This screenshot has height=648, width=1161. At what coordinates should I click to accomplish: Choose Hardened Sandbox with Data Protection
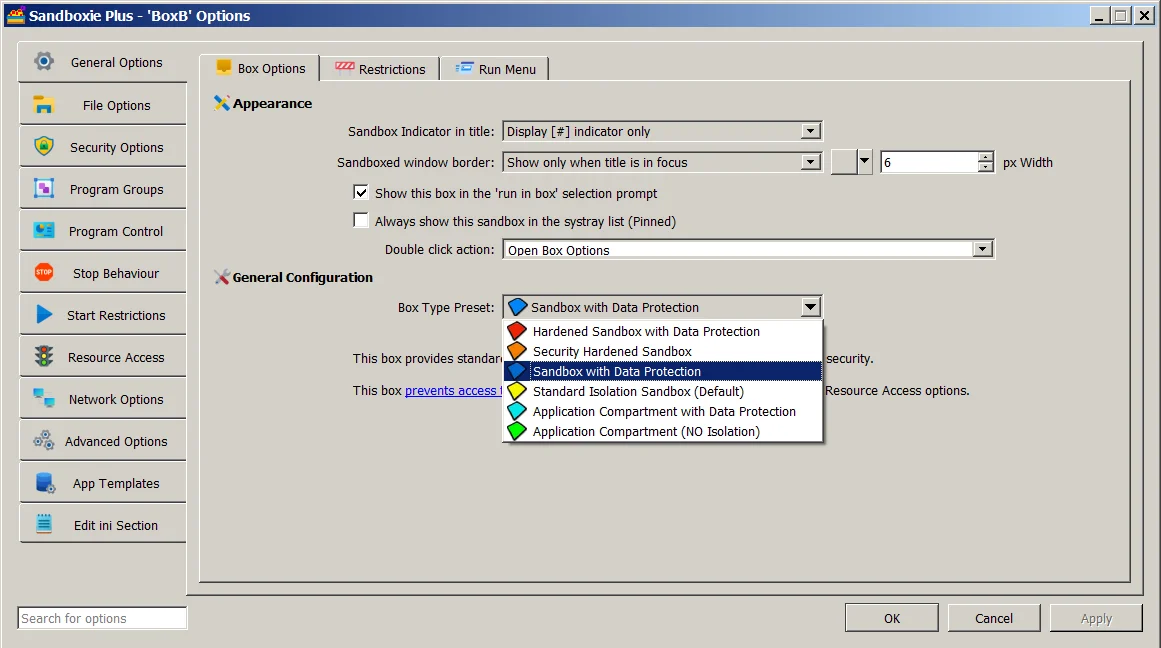(662, 331)
